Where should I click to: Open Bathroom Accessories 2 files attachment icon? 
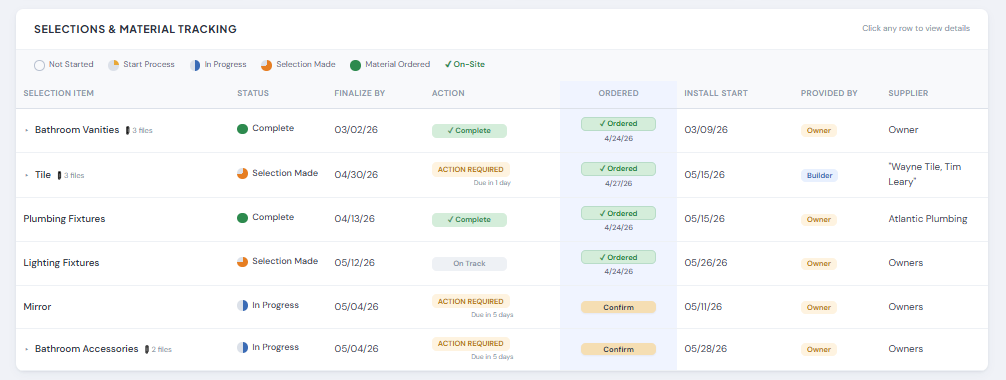tap(147, 349)
